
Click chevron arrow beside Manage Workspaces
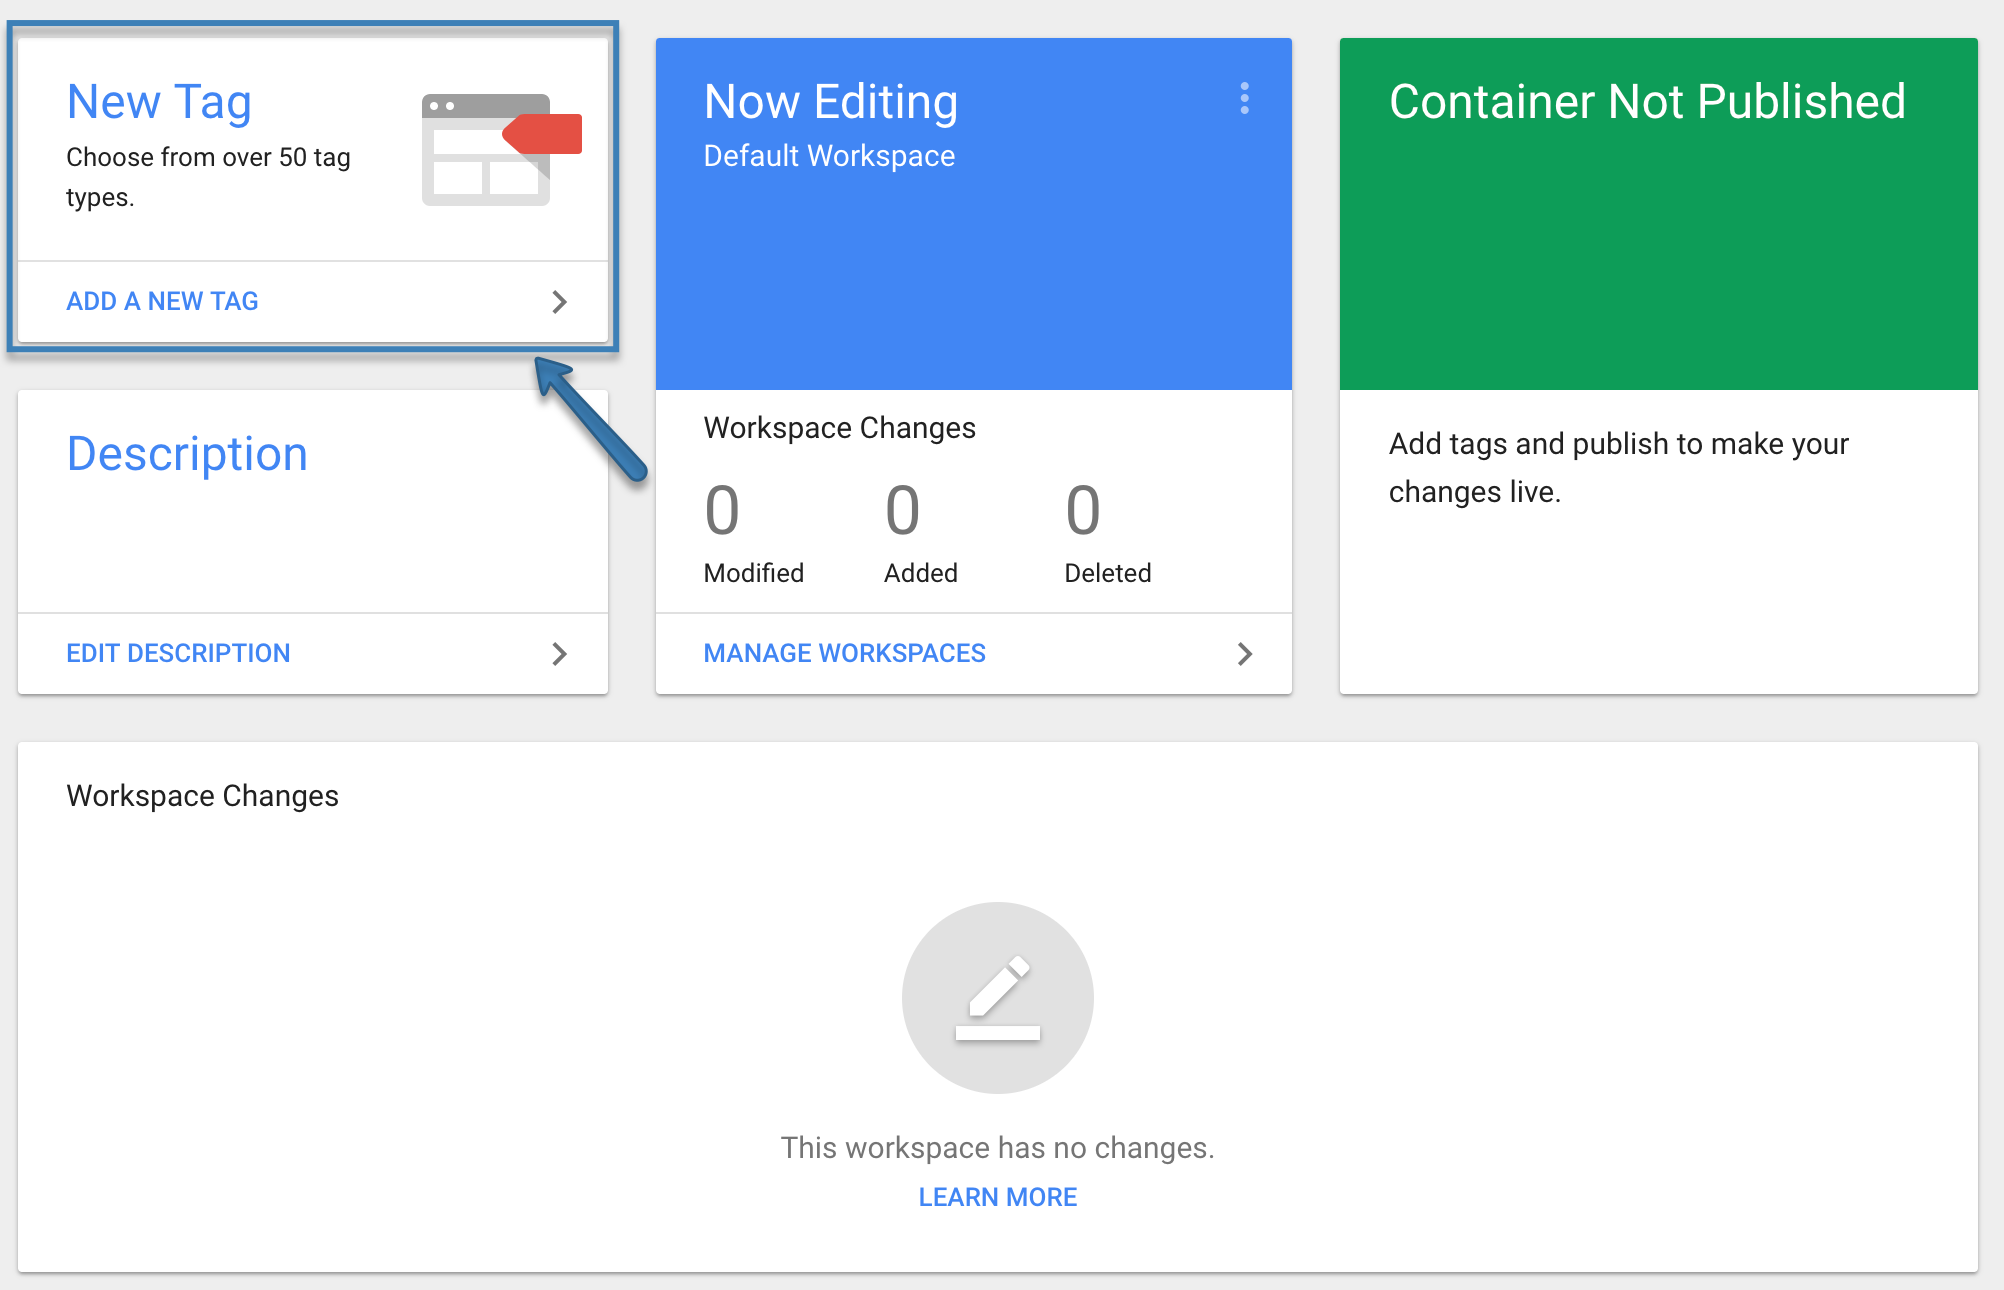[1244, 654]
